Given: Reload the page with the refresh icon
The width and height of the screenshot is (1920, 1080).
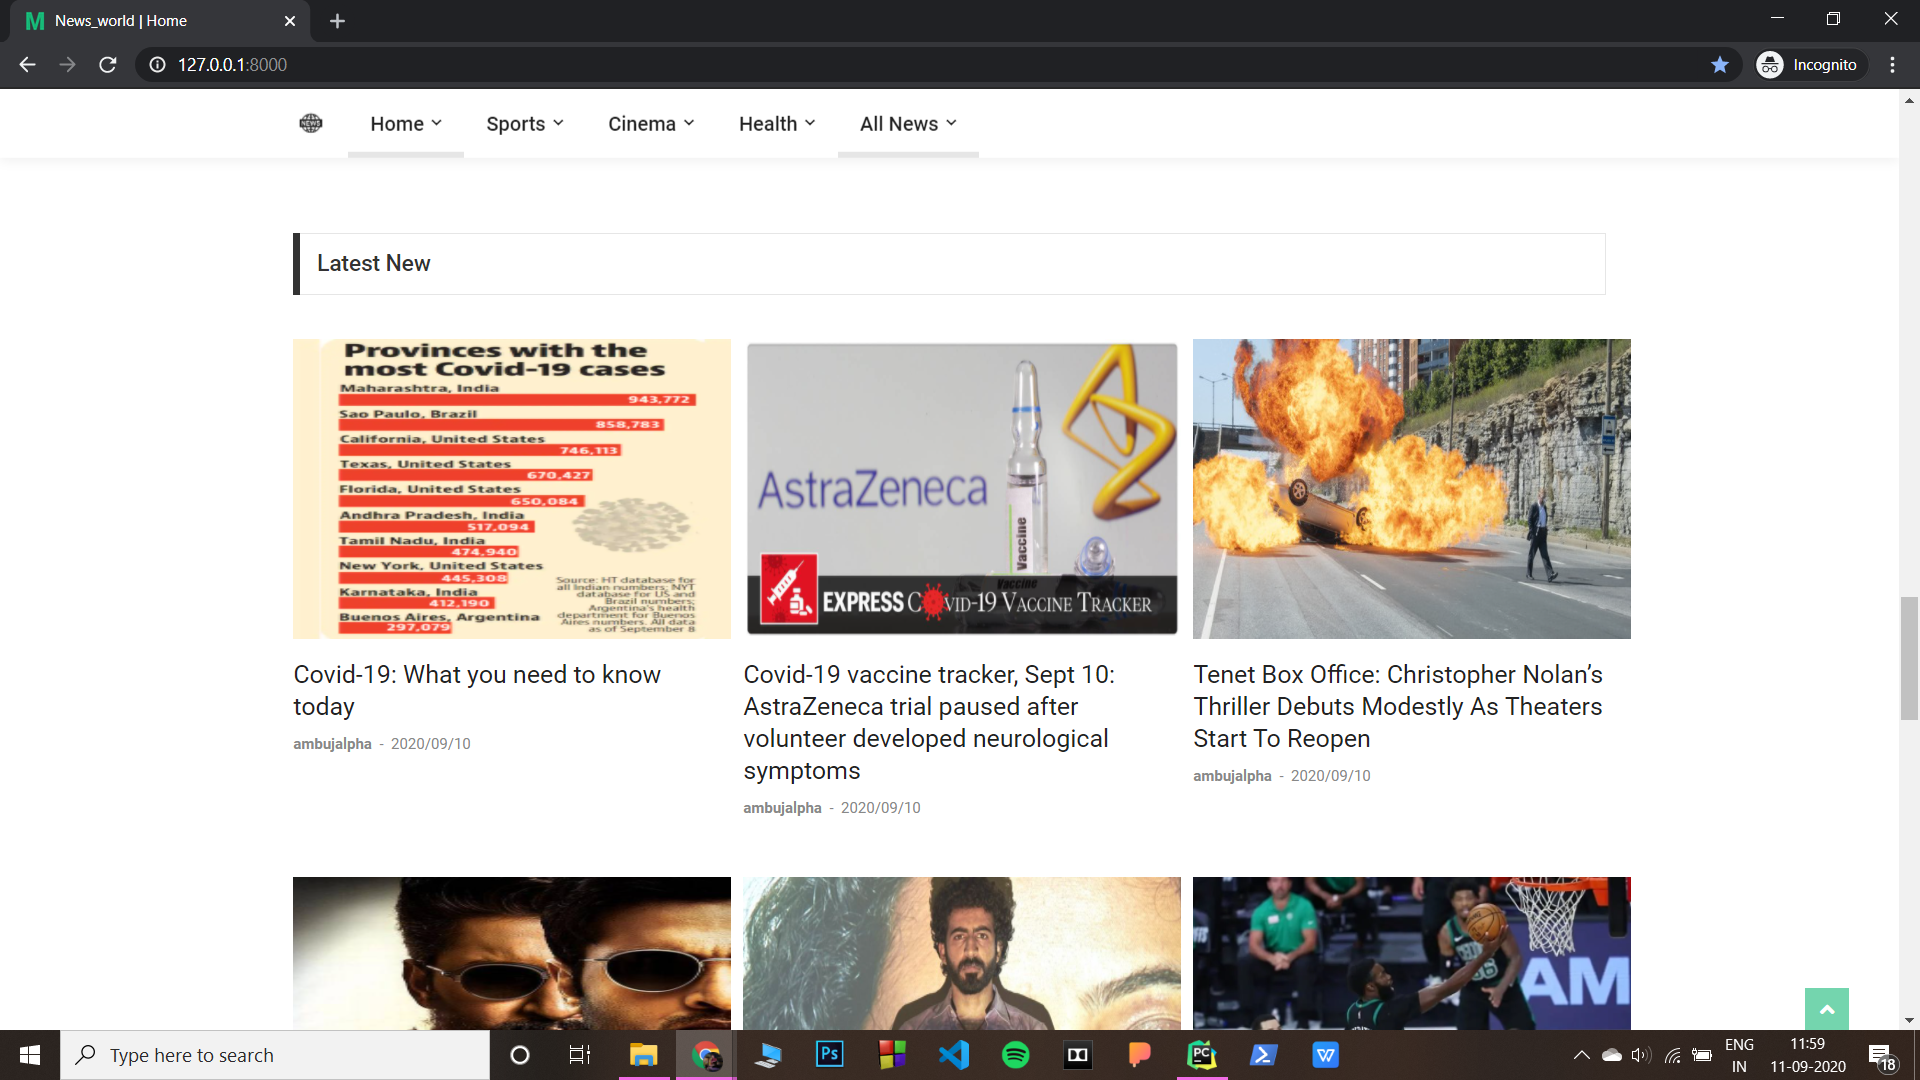Looking at the screenshot, I should click(x=108, y=65).
